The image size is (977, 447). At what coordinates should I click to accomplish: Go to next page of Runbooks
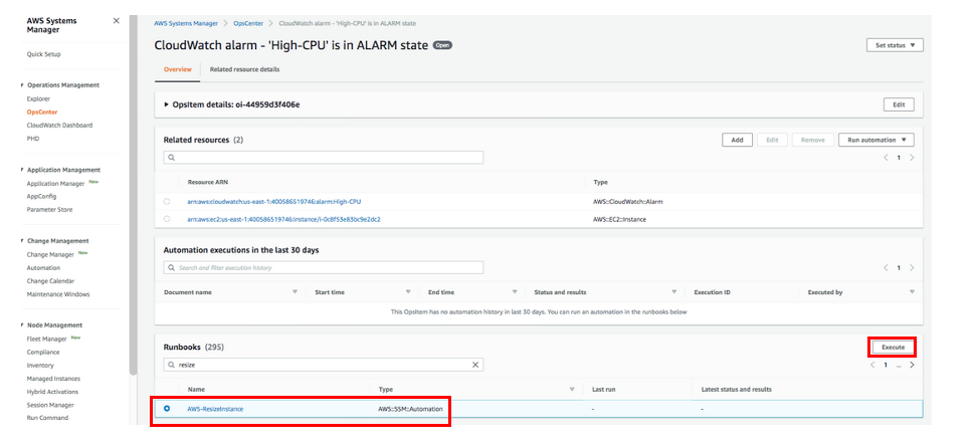coord(912,365)
